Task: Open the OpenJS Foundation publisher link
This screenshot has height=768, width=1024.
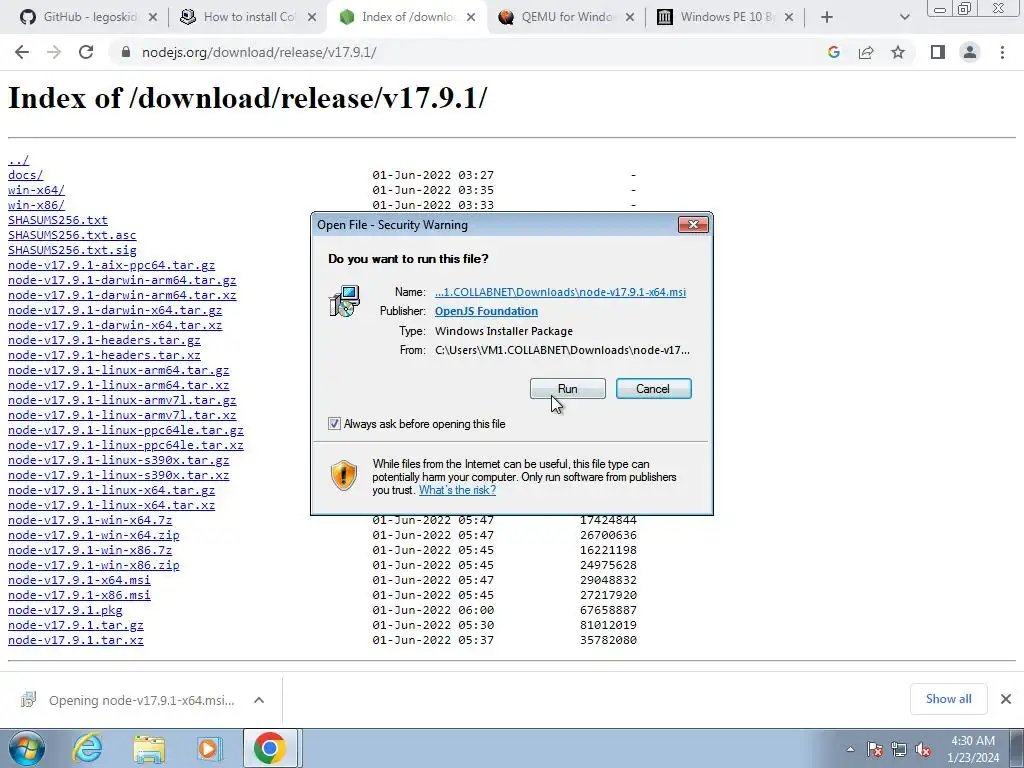Action: pos(487,312)
